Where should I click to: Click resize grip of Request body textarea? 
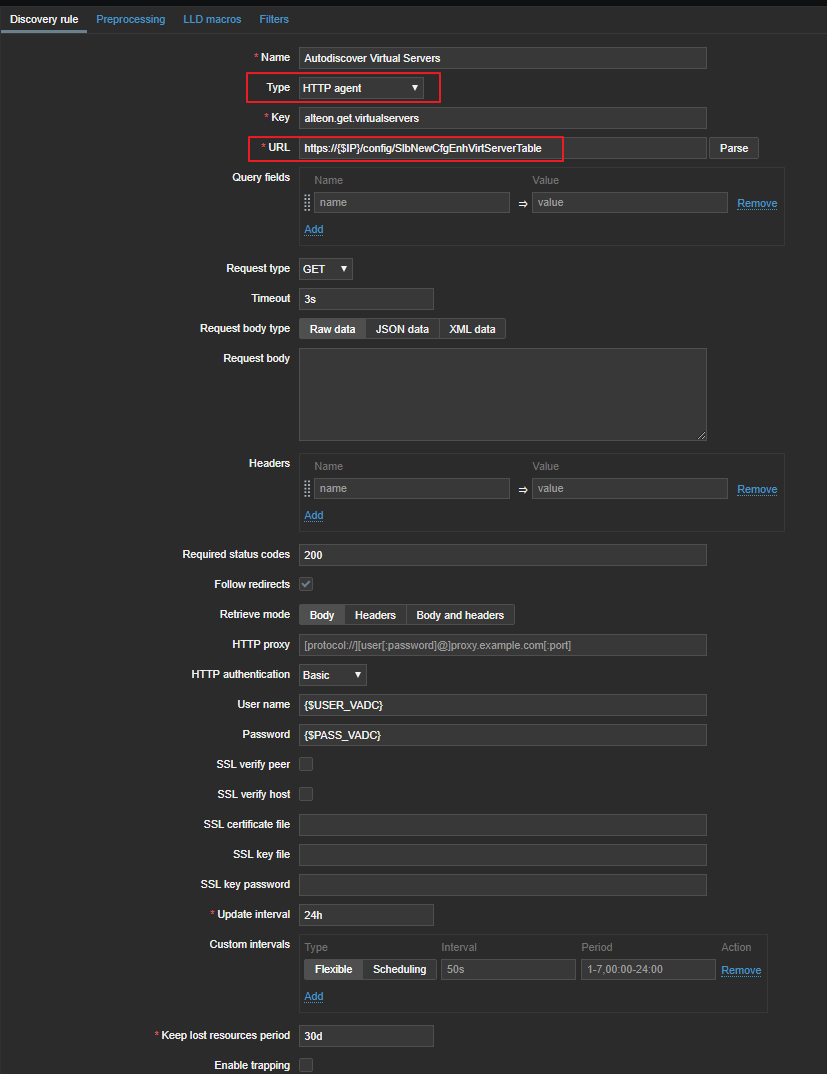(701, 435)
